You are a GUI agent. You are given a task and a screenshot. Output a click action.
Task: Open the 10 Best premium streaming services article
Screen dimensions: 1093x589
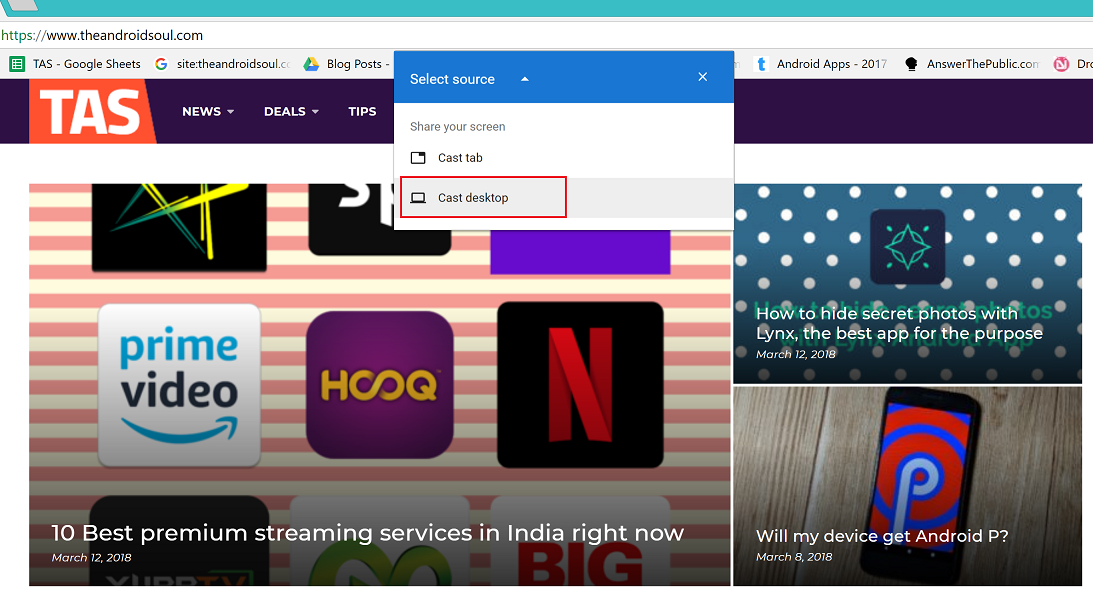(367, 533)
